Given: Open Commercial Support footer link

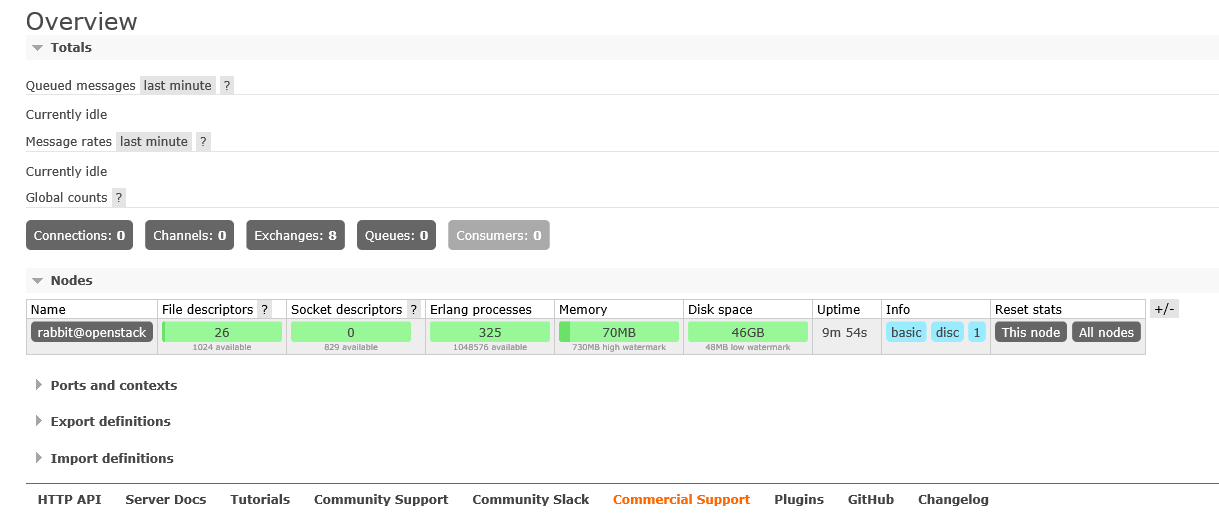Looking at the screenshot, I should 681,499.
